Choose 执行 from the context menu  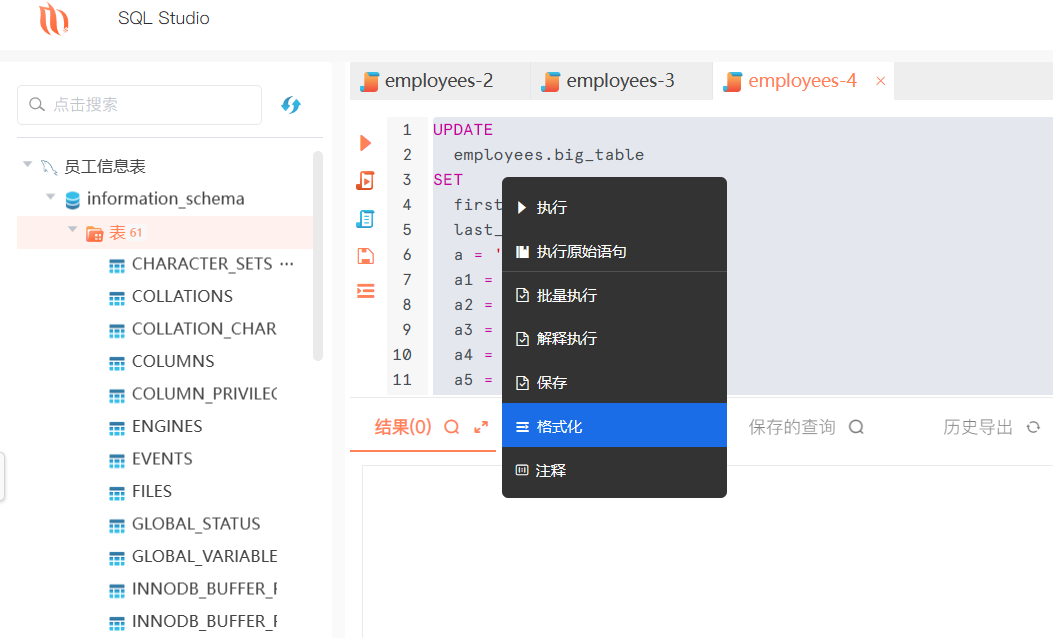tap(614, 208)
